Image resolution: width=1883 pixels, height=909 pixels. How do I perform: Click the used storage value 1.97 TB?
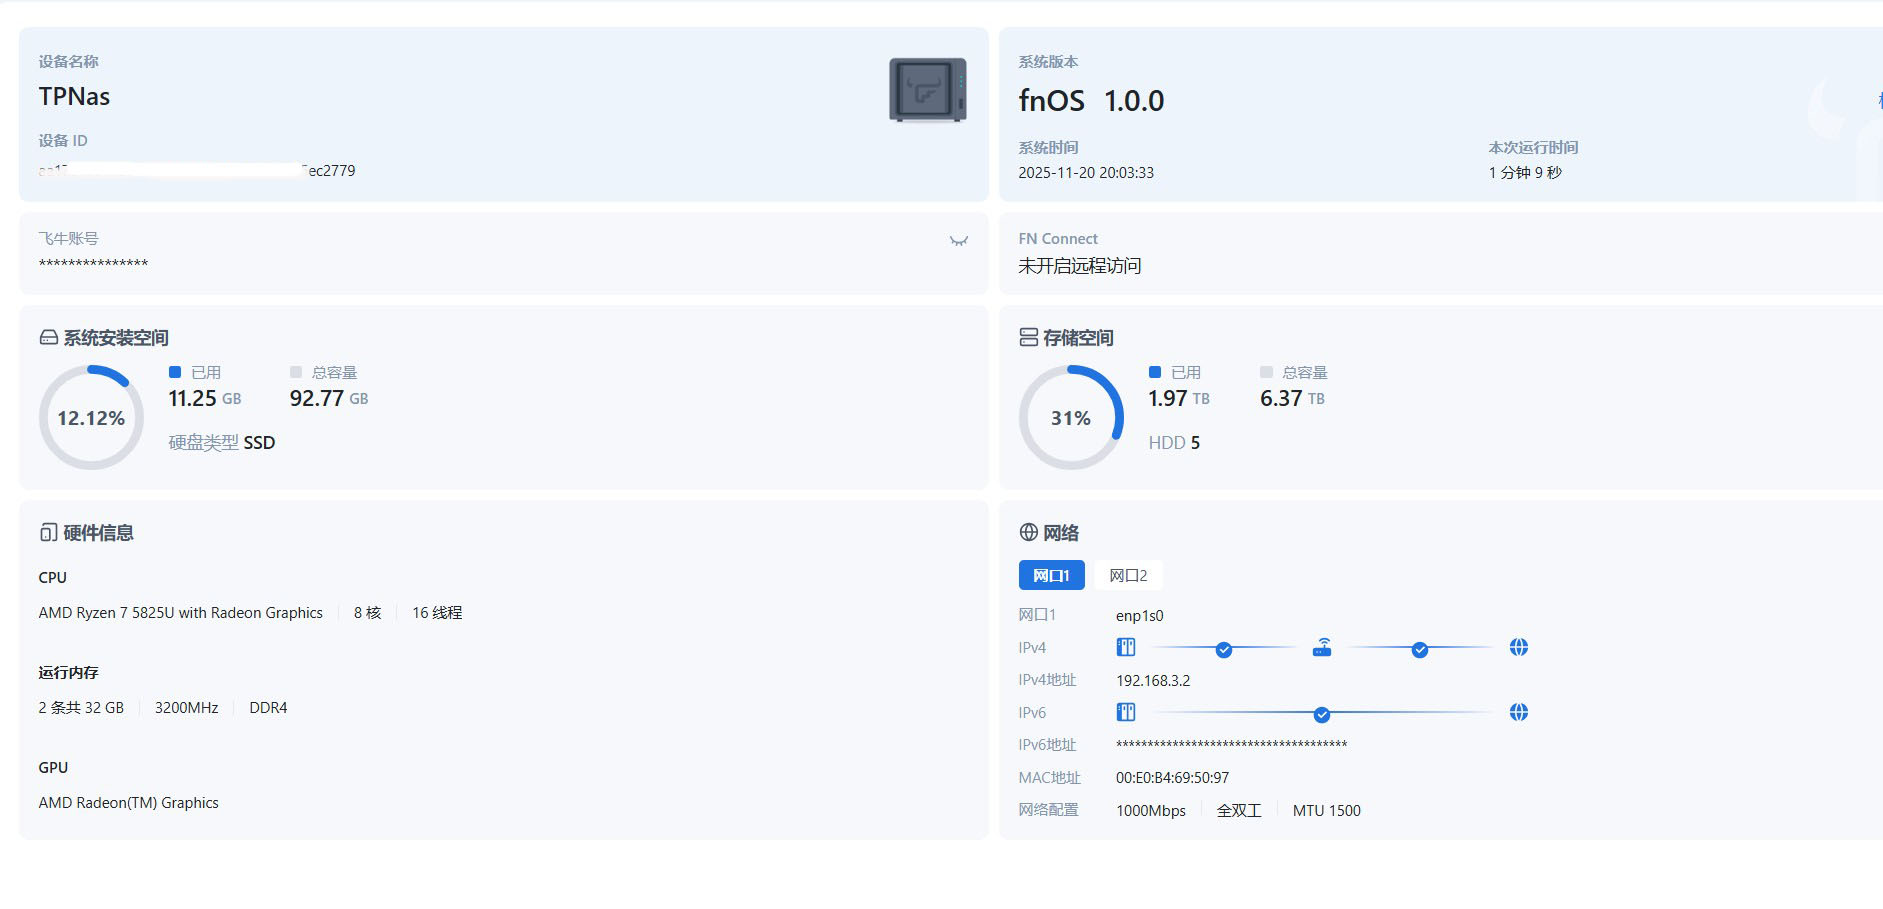(1179, 399)
